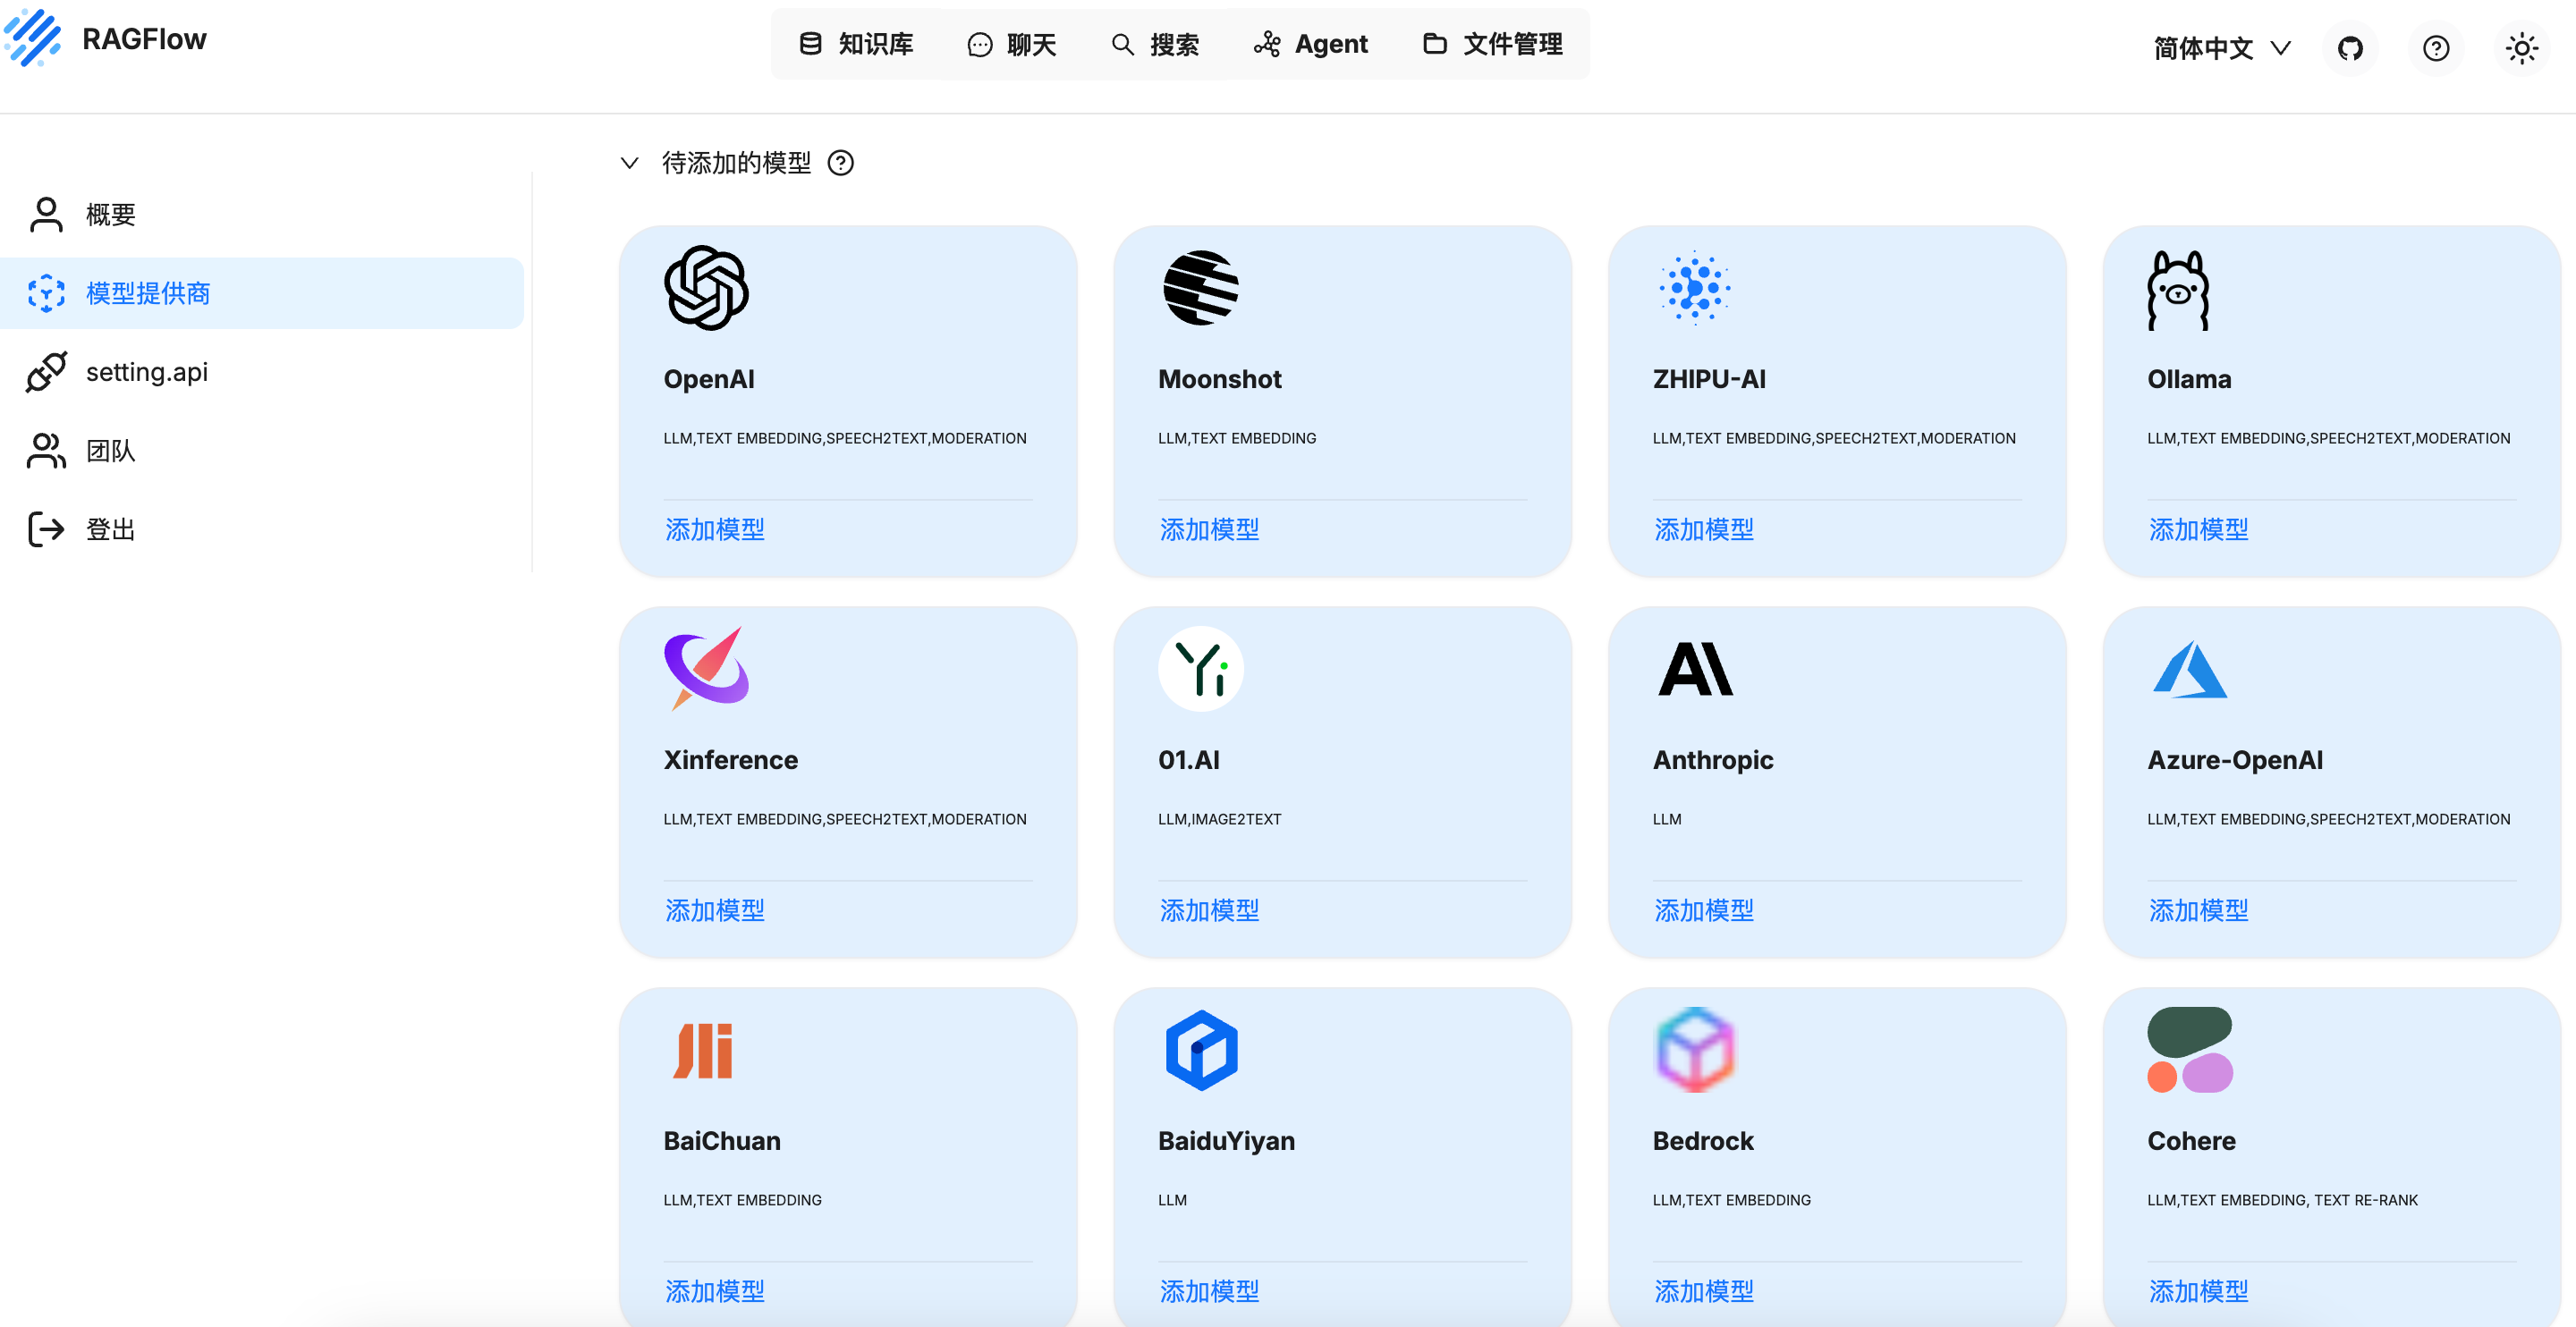Image resolution: width=2576 pixels, height=1327 pixels.
Task: Open the 简体中文 language dropdown
Action: (2220, 47)
